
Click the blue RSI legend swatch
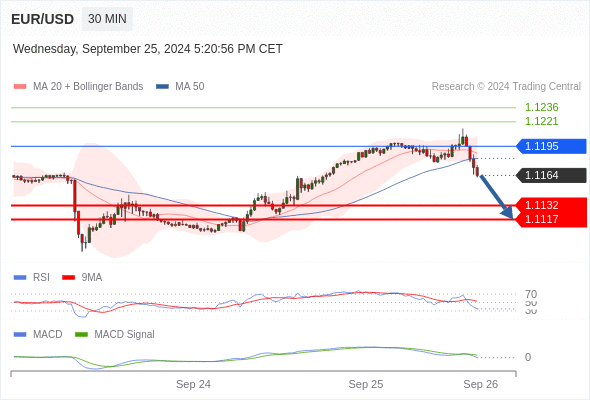tap(20, 278)
